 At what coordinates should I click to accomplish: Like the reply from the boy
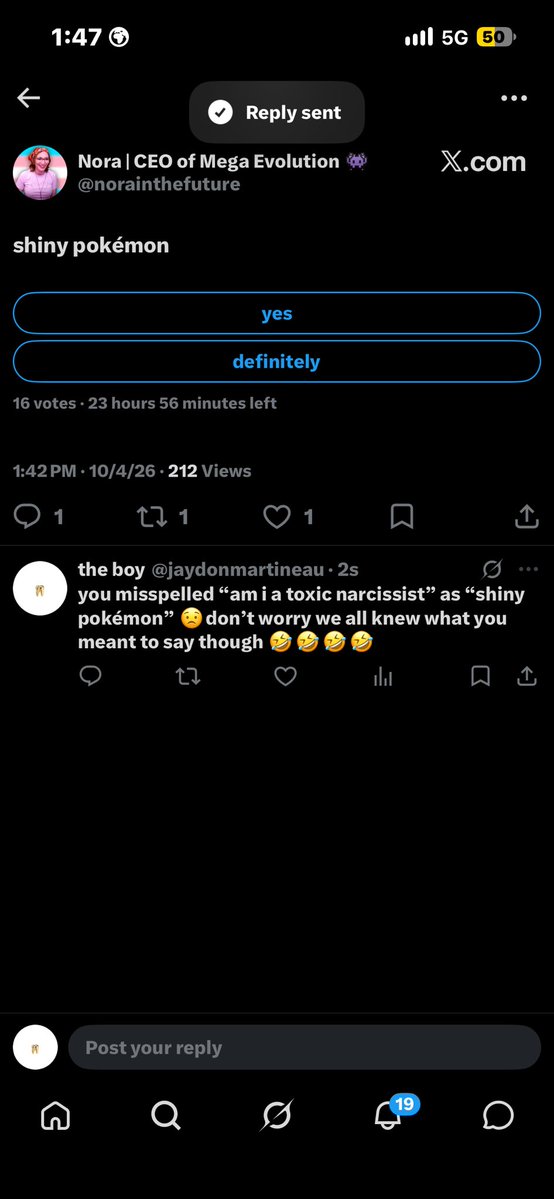click(285, 676)
